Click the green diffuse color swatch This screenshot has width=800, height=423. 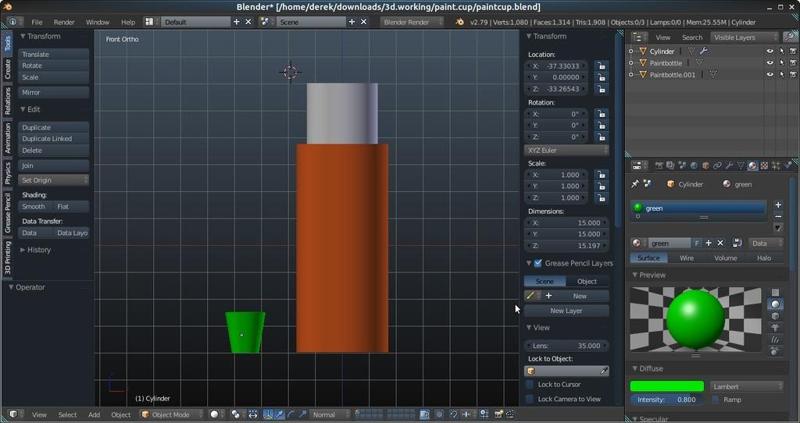click(x=666, y=386)
